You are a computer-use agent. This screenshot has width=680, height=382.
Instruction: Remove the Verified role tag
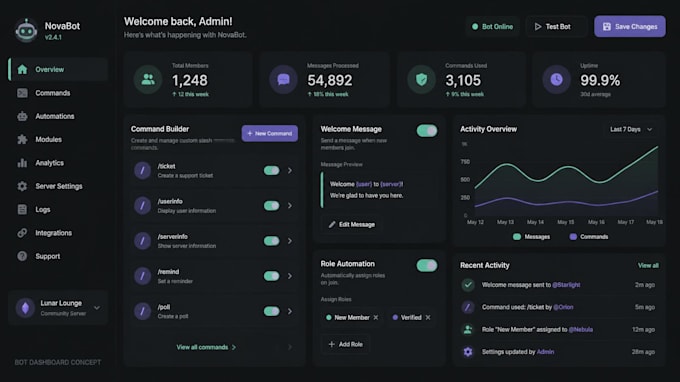pyautogui.click(x=428, y=317)
